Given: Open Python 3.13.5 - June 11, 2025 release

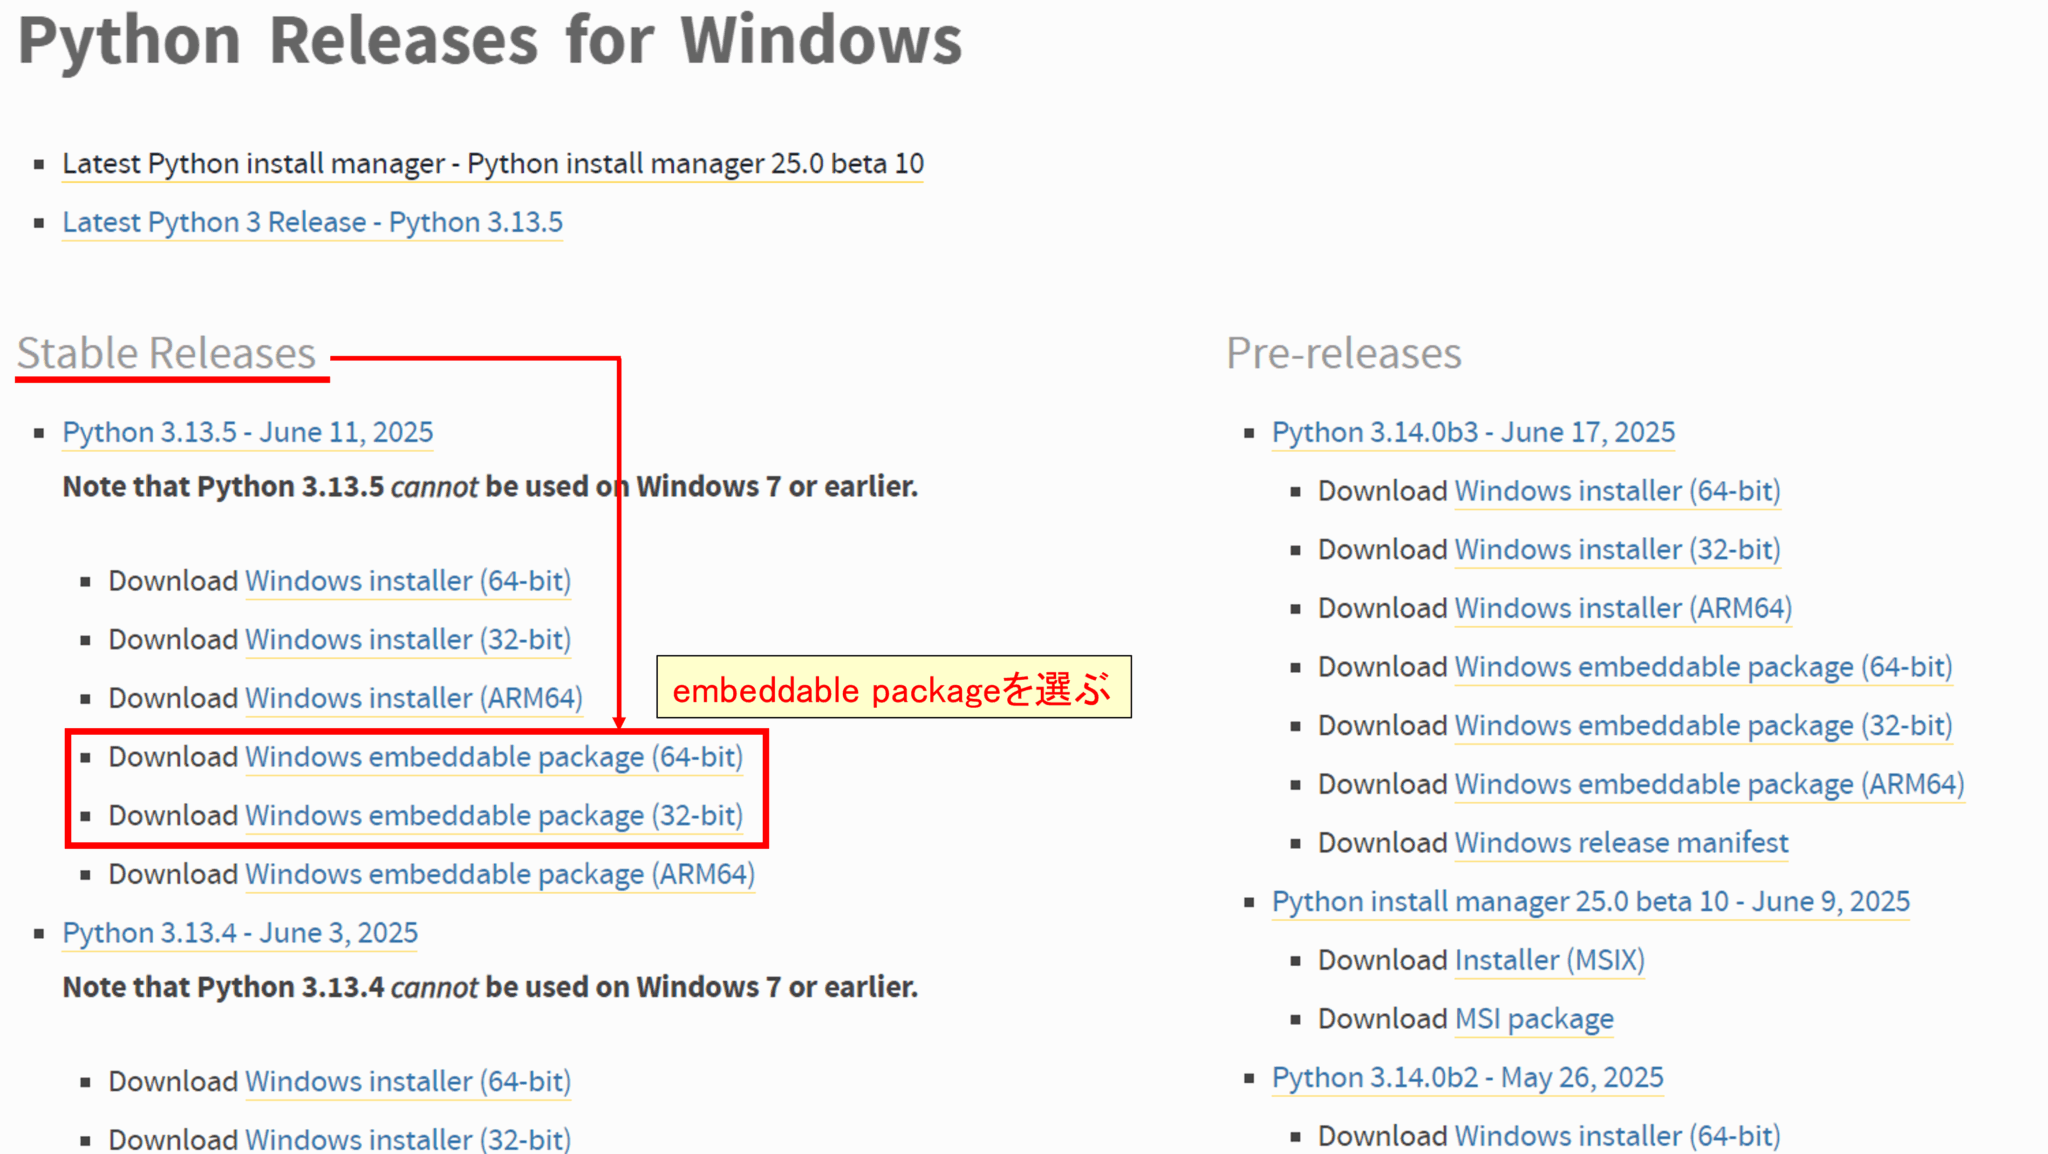Looking at the screenshot, I should tap(247, 432).
